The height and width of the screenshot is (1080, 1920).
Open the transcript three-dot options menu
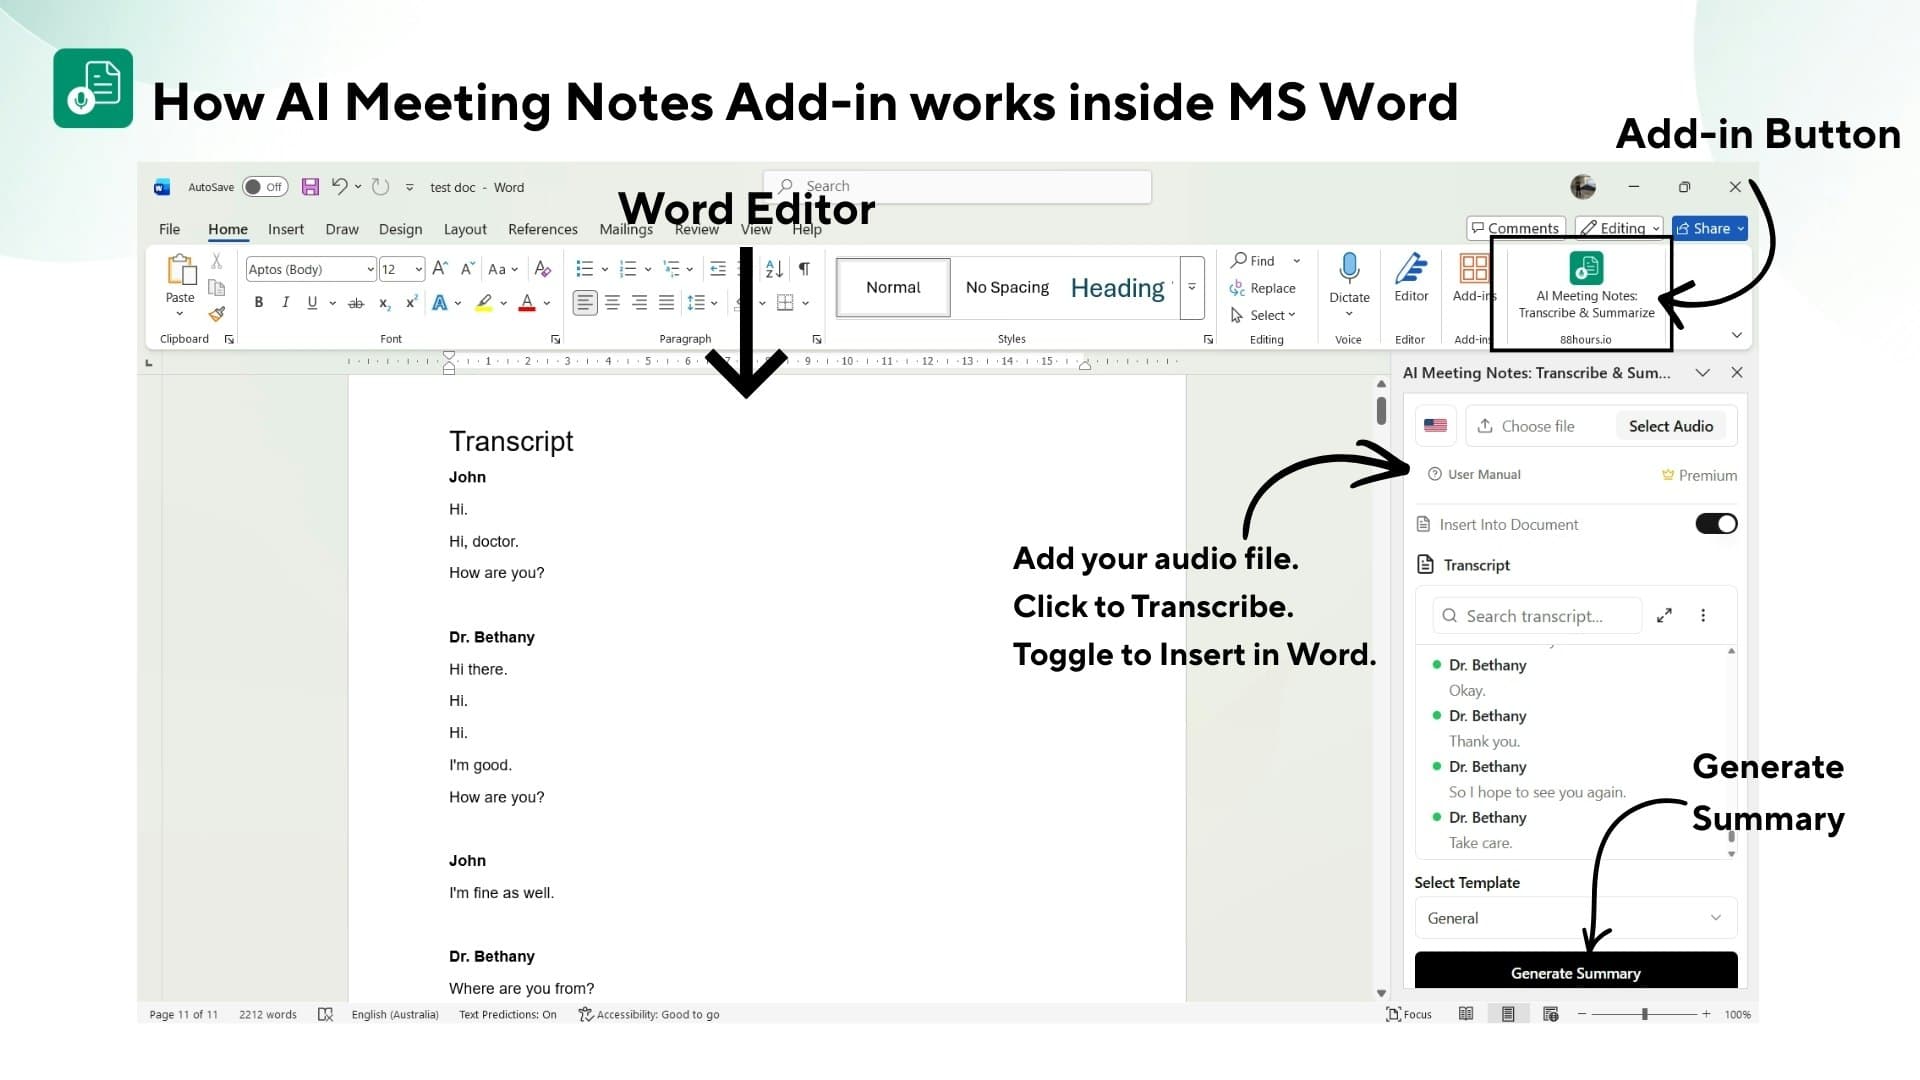1704,615
